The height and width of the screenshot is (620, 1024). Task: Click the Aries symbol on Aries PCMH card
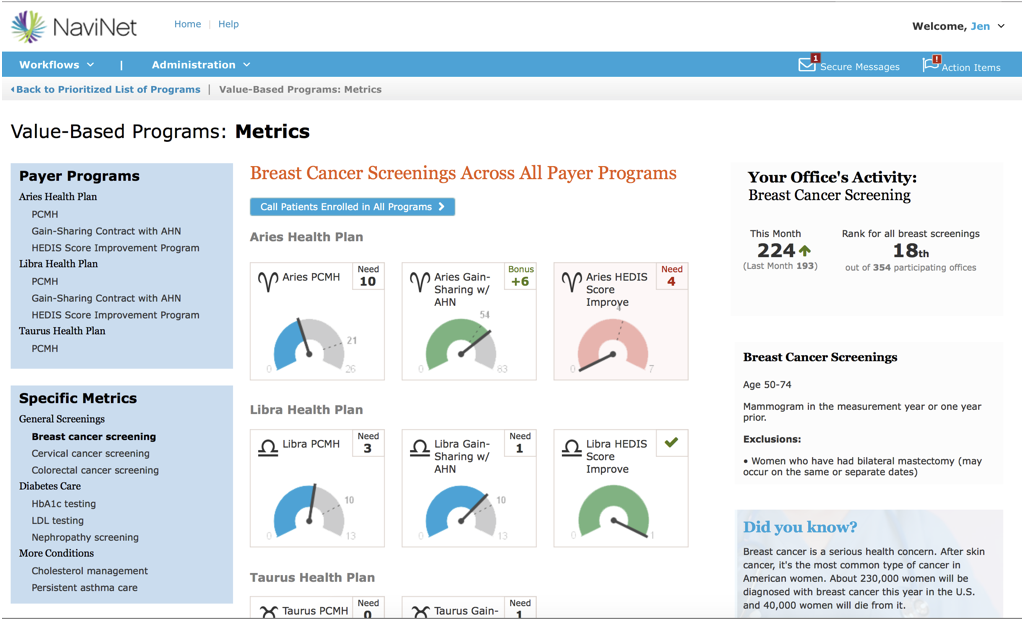tap(268, 281)
